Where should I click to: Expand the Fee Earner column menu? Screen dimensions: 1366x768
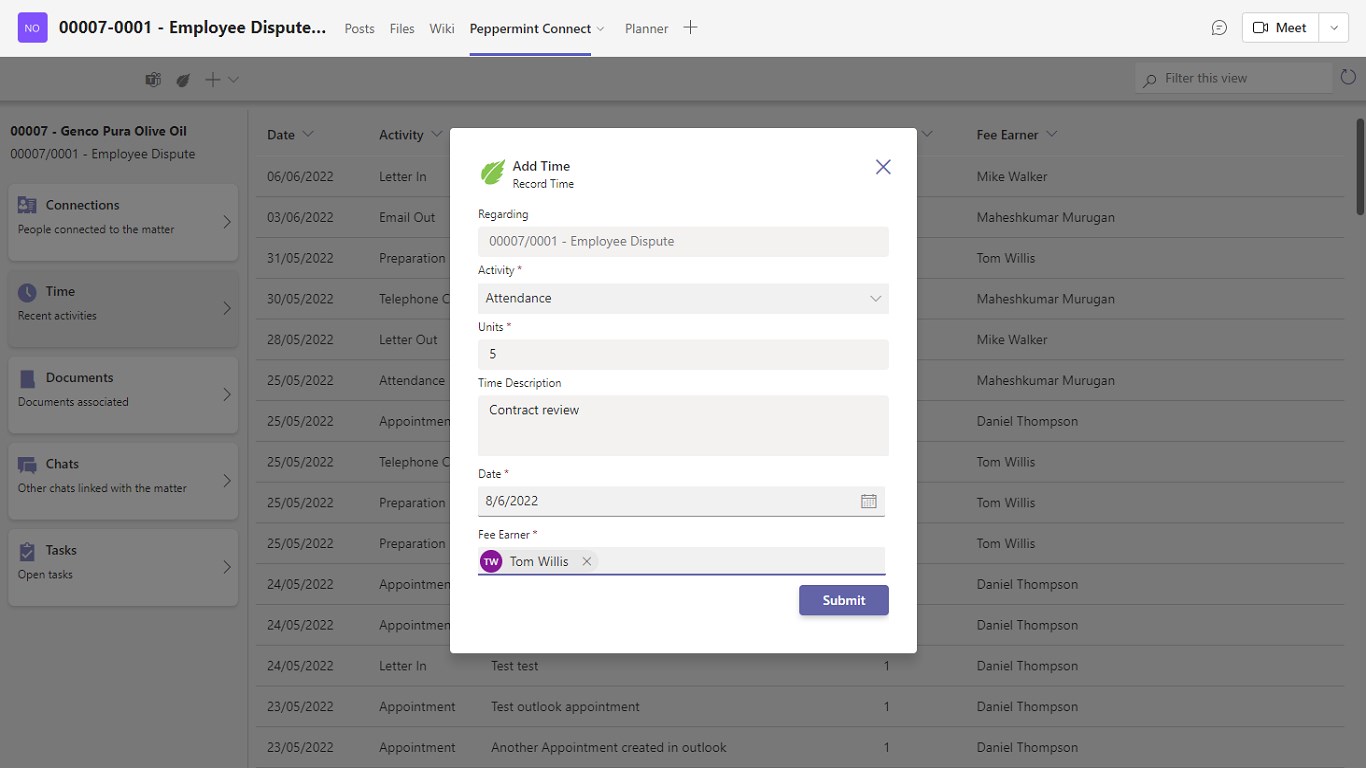coord(1051,135)
